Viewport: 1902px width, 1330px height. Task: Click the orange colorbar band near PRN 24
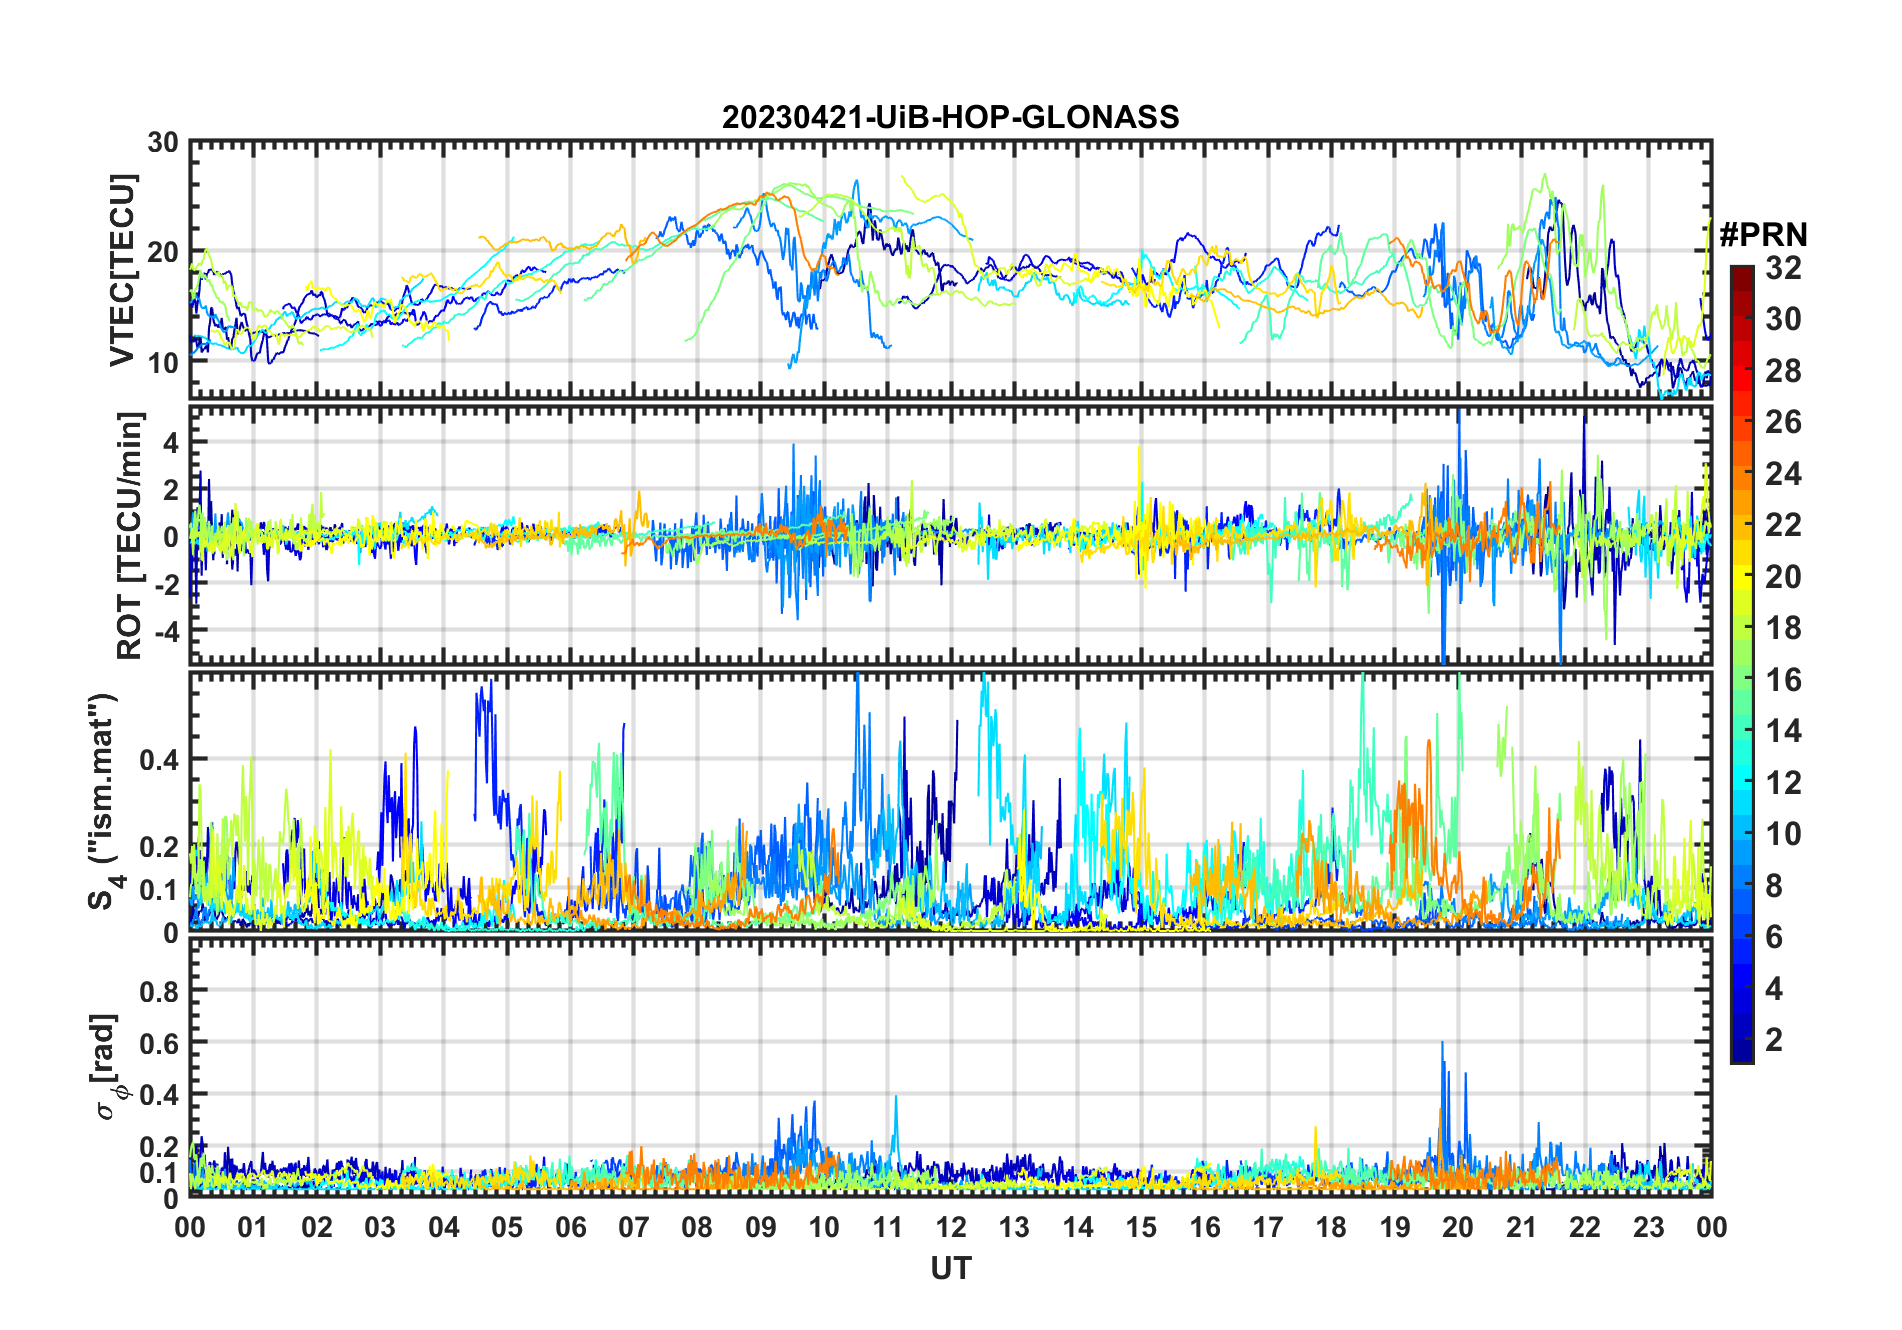[1741, 473]
